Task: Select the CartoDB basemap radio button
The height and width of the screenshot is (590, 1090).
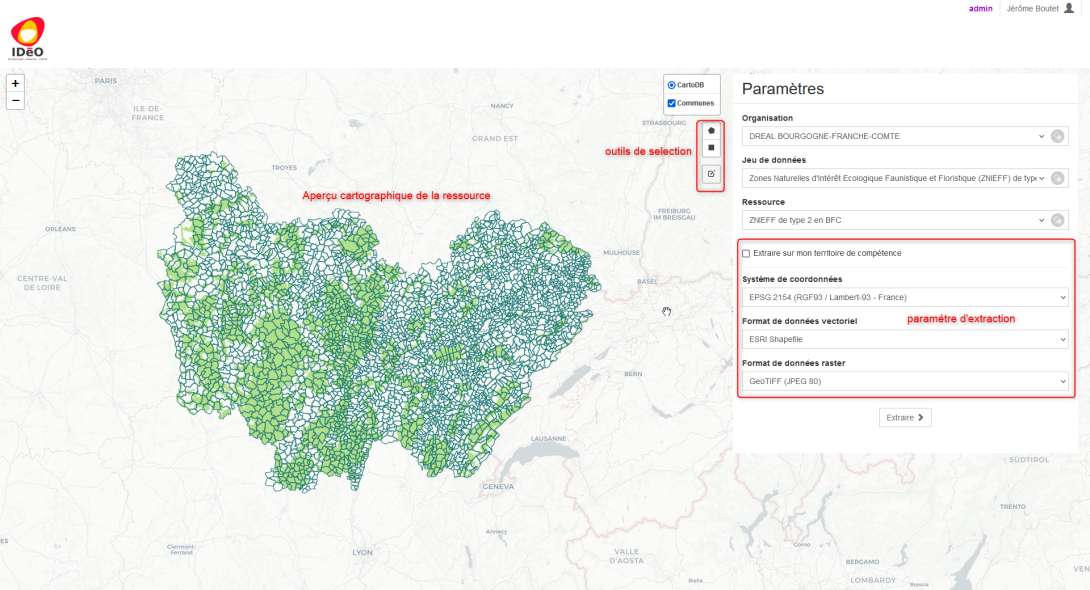Action: click(x=672, y=86)
